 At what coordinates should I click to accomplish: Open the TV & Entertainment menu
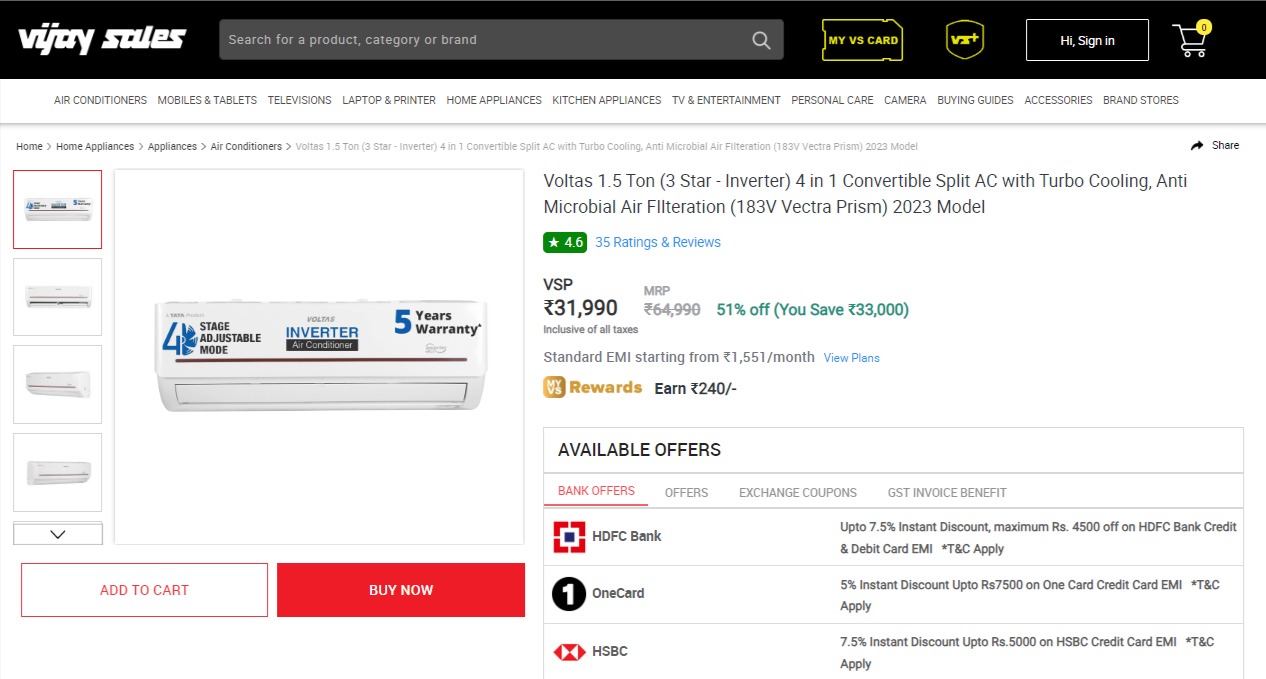(x=726, y=100)
